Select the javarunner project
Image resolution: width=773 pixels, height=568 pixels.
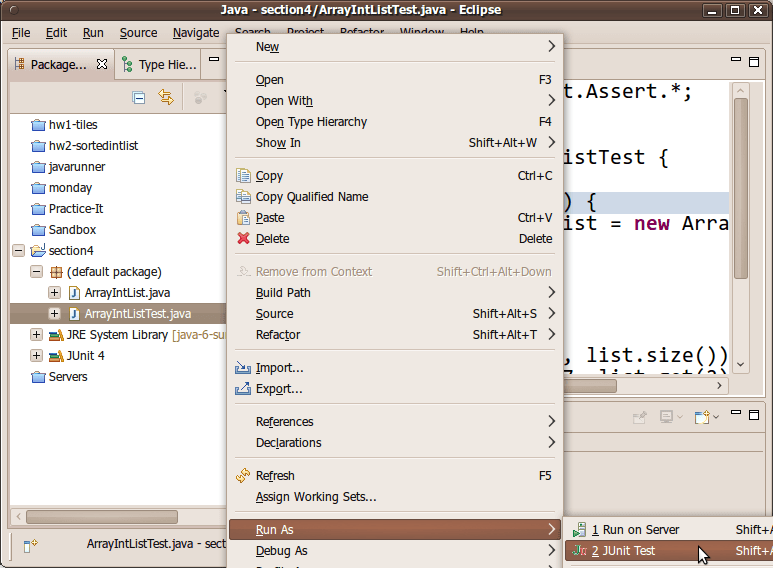[76, 167]
